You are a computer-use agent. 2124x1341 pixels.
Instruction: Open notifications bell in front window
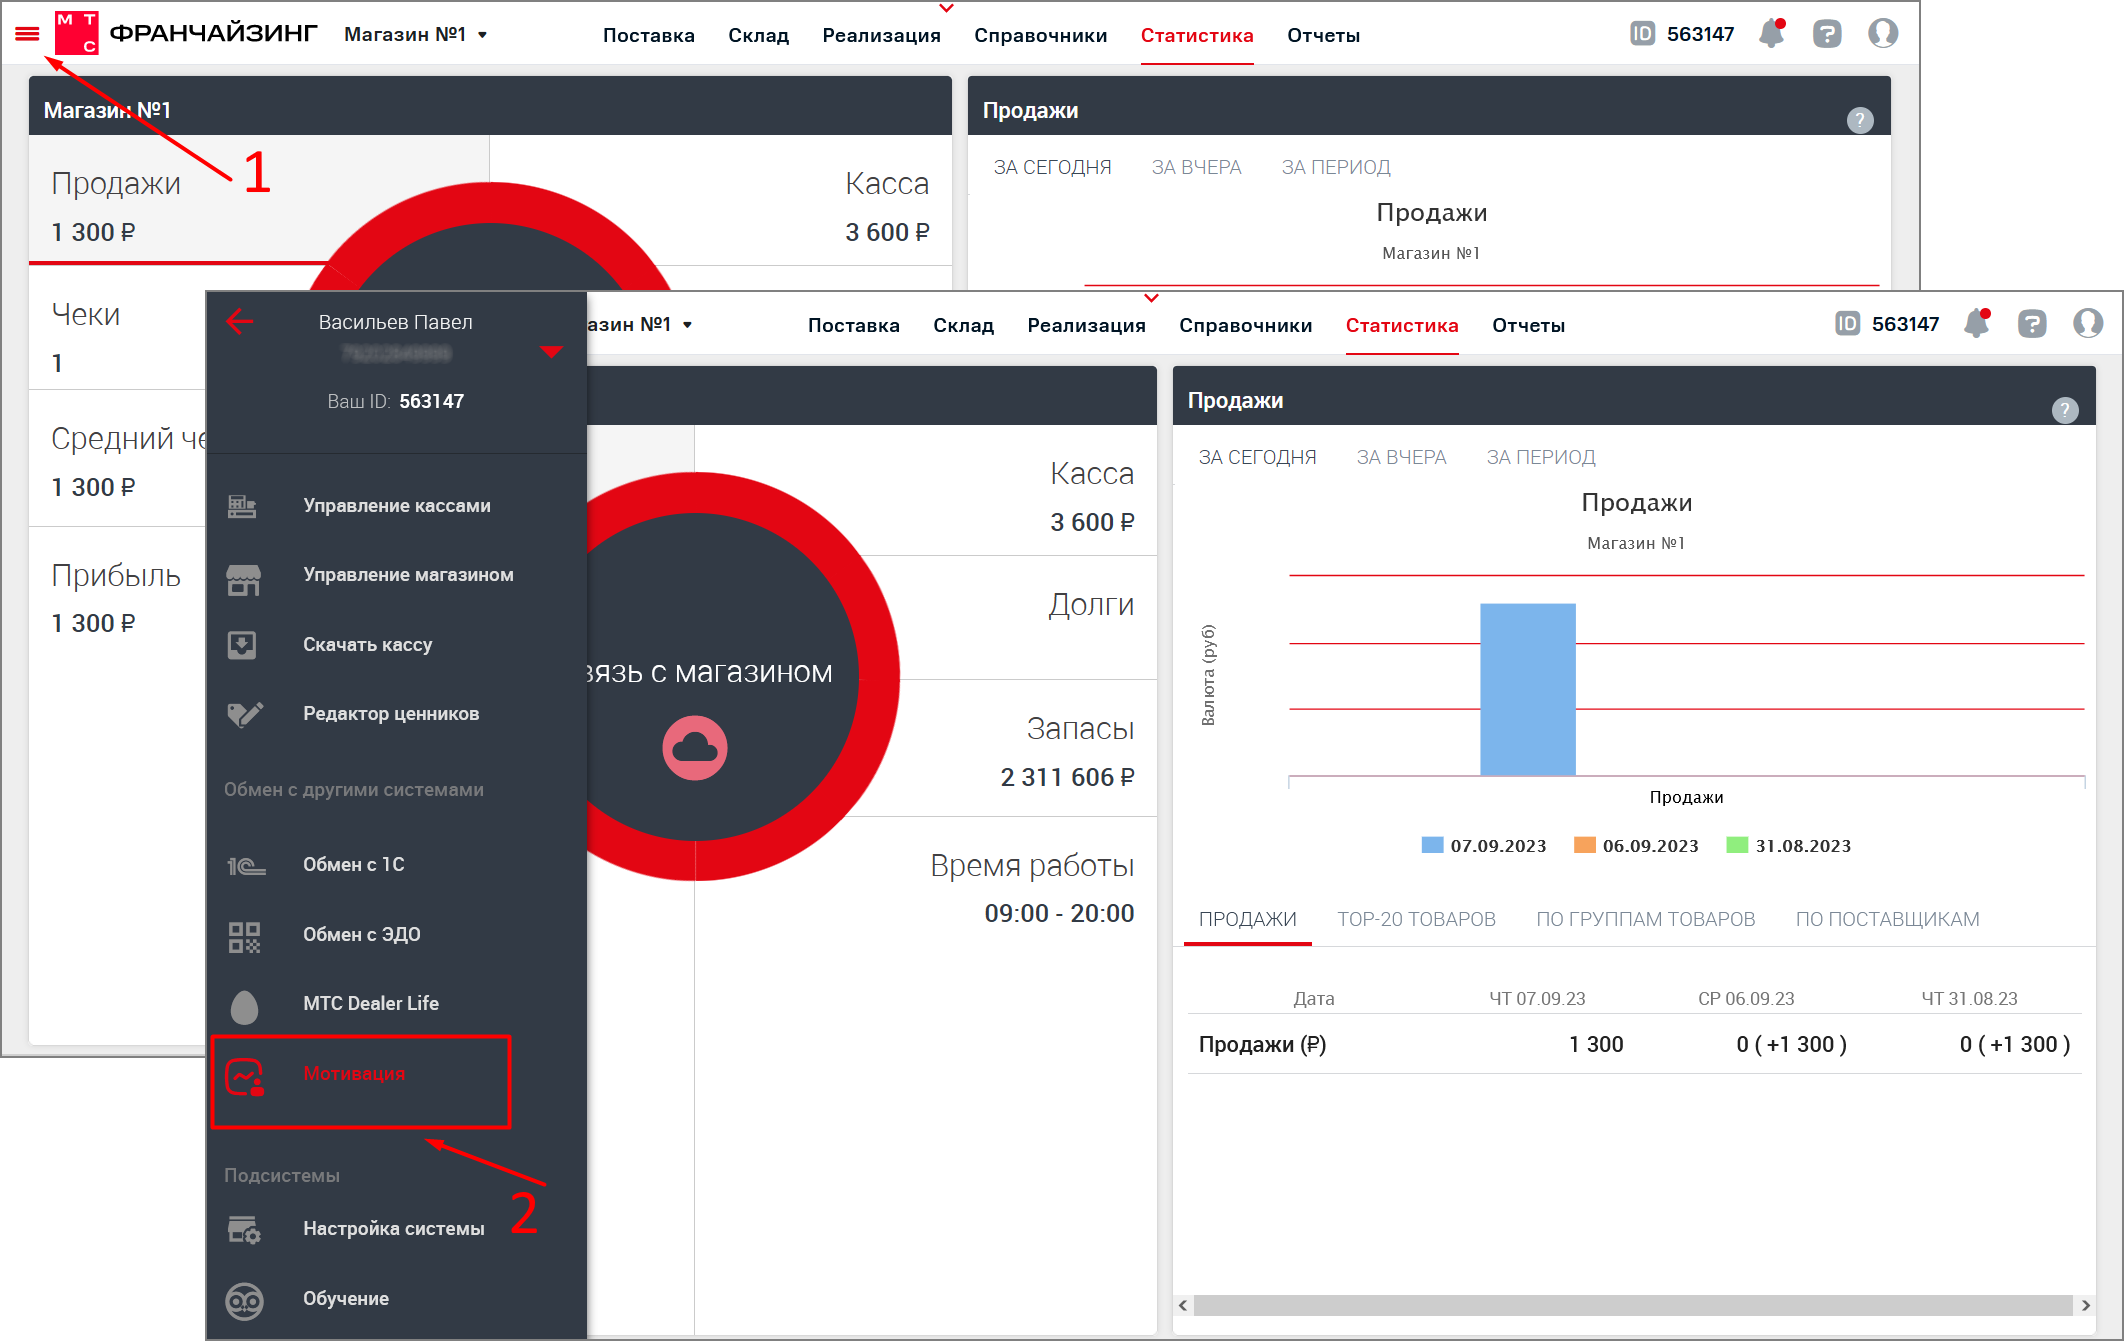click(x=1977, y=324)
